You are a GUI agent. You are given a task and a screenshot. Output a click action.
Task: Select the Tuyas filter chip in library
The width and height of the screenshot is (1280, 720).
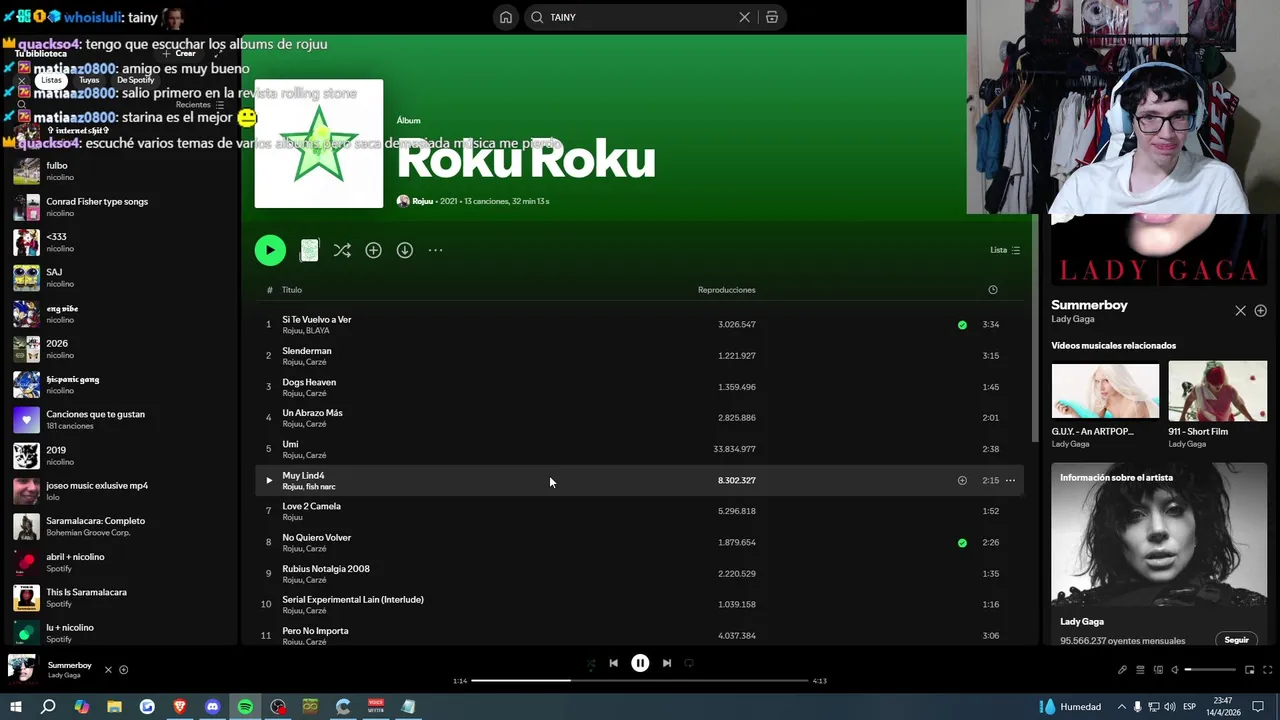point(89,80)
